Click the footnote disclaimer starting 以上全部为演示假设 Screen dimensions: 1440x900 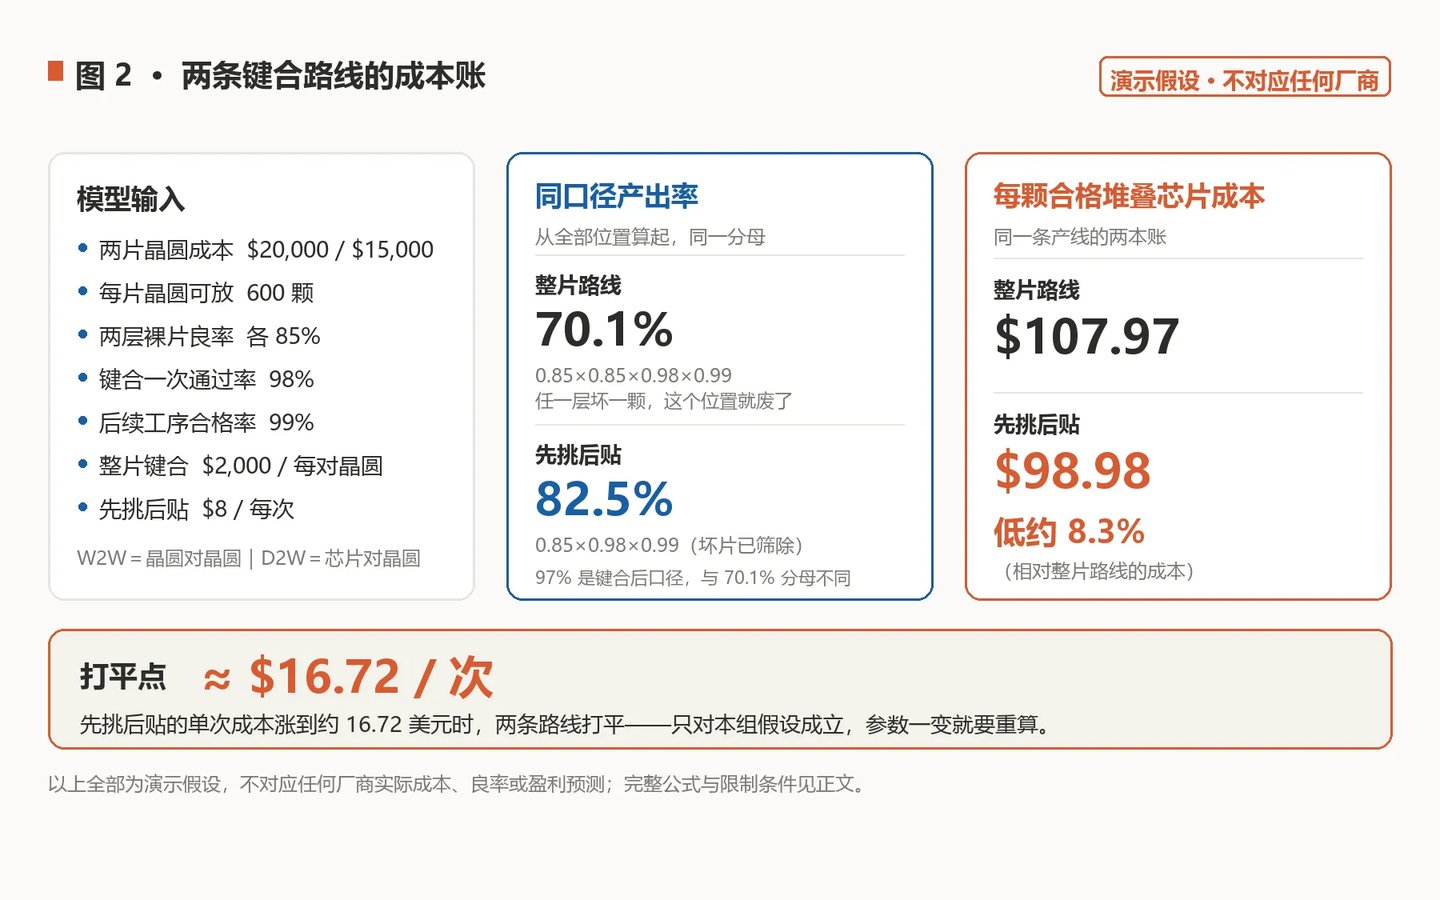[457, 784]
